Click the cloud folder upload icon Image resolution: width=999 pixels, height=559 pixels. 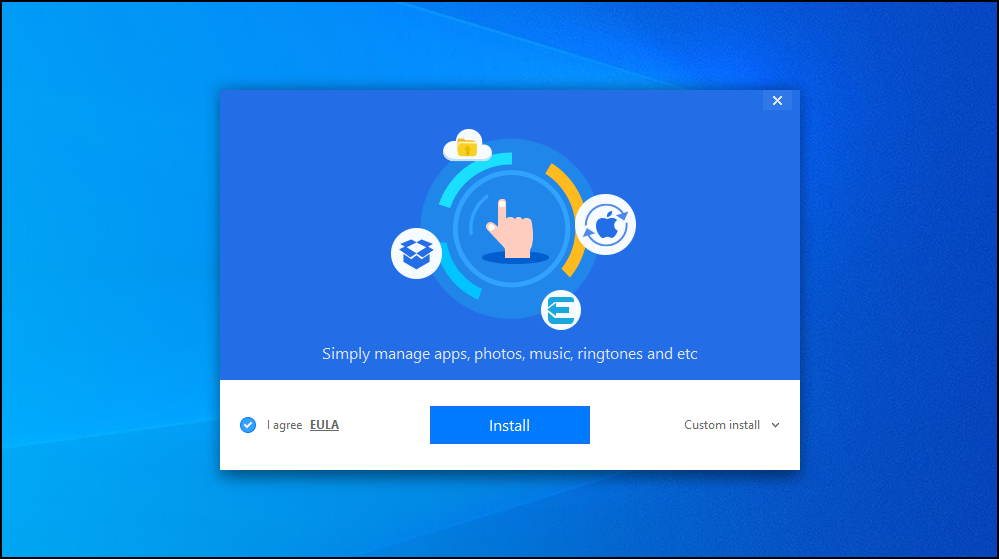(468, 145)
